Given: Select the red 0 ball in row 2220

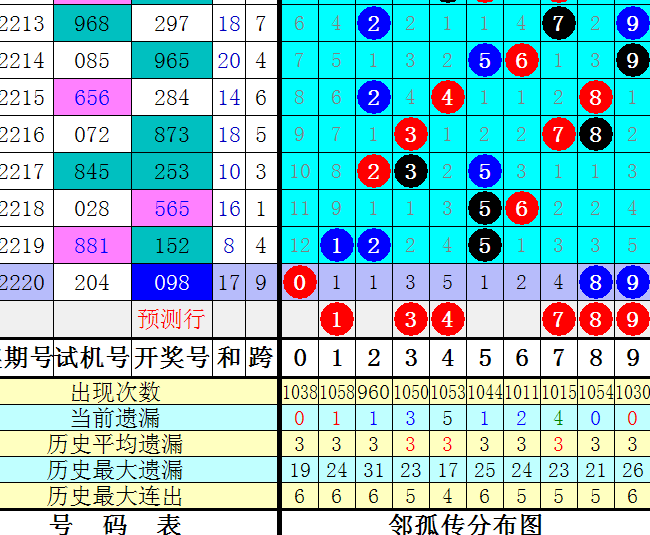Looking at the screenshot, I should [300, 282].
